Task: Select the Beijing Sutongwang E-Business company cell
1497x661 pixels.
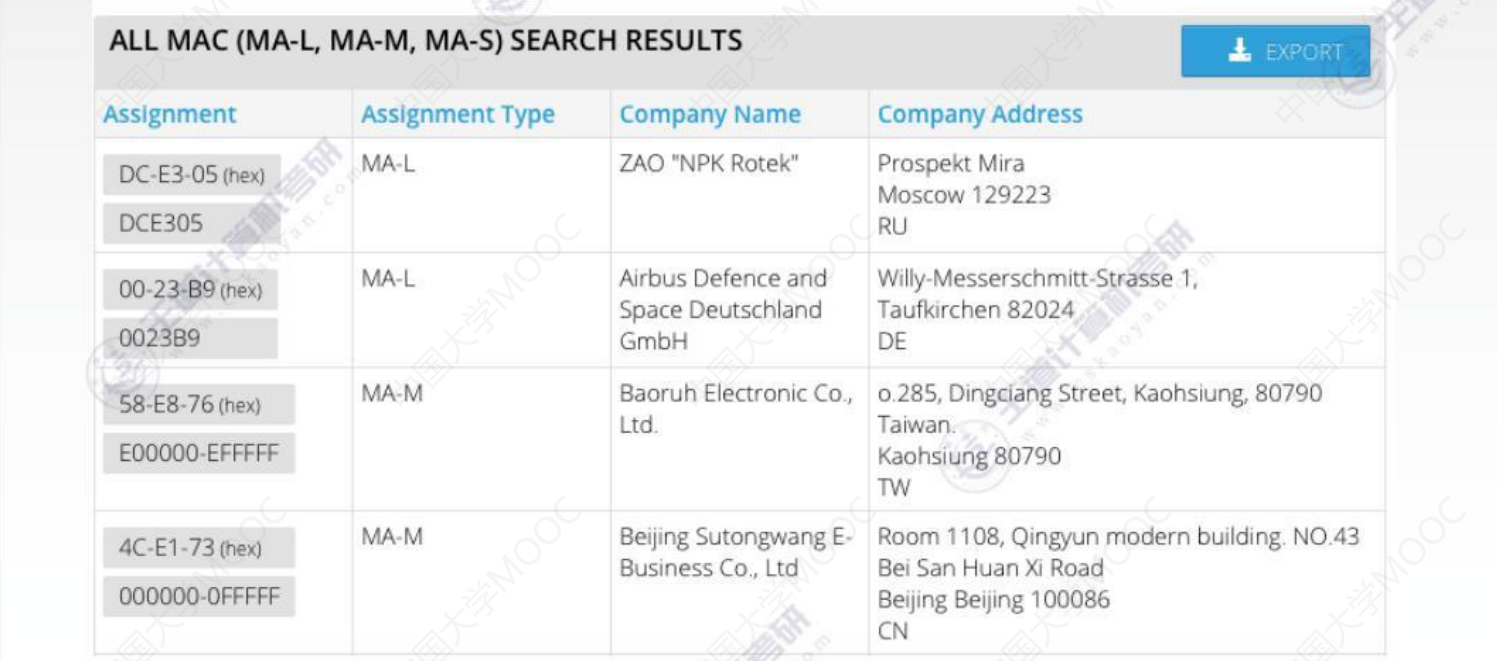Action: coord(734,552)
